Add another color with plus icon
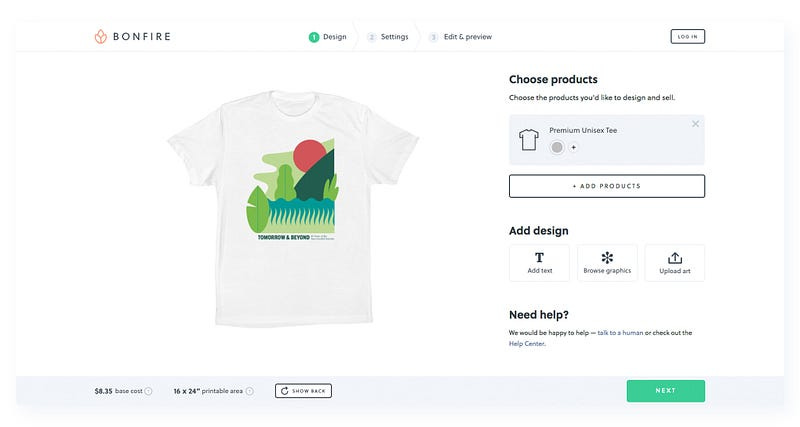Image resolution: width=800 pixels, height=427 pixels. point(573,147)
